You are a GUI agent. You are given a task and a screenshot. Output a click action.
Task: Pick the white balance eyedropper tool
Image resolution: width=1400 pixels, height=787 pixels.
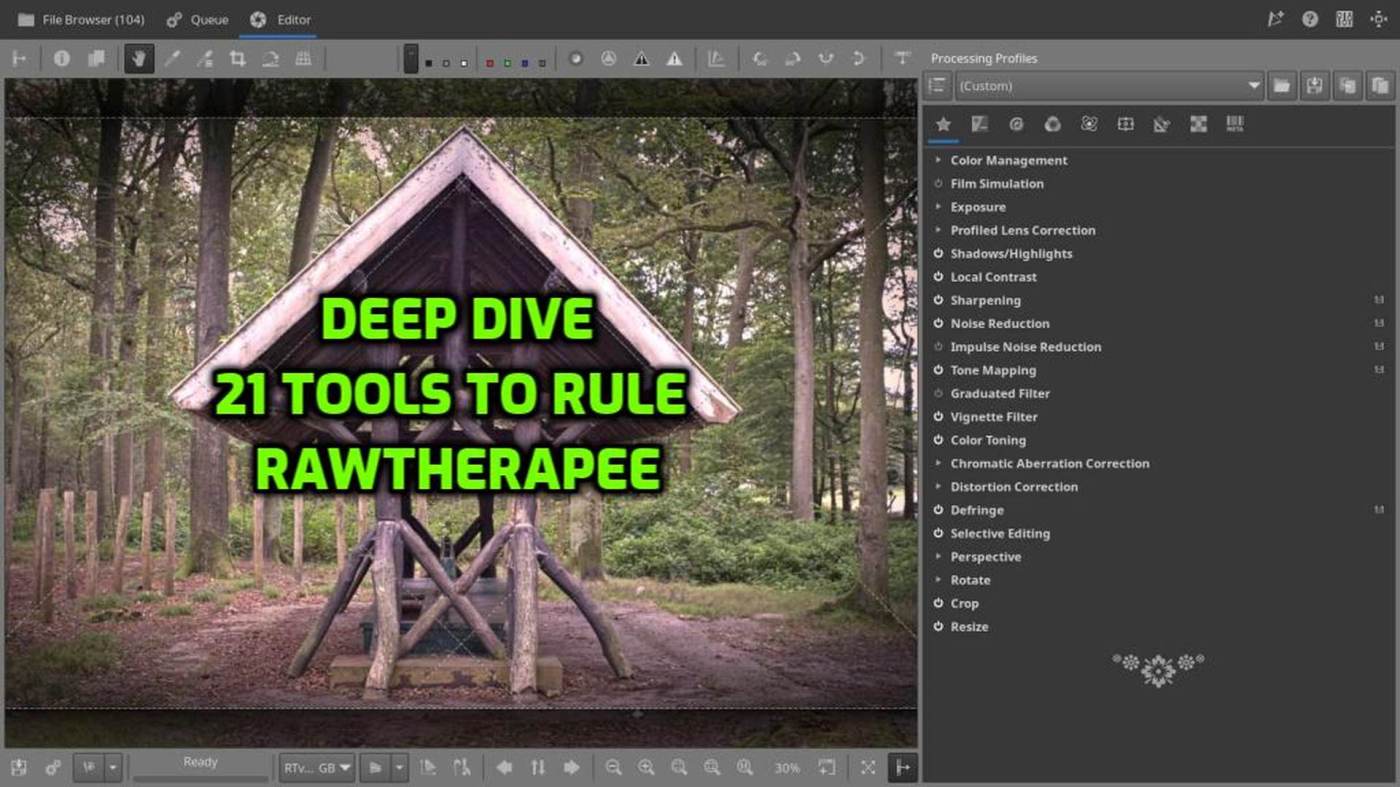[172, 59]
